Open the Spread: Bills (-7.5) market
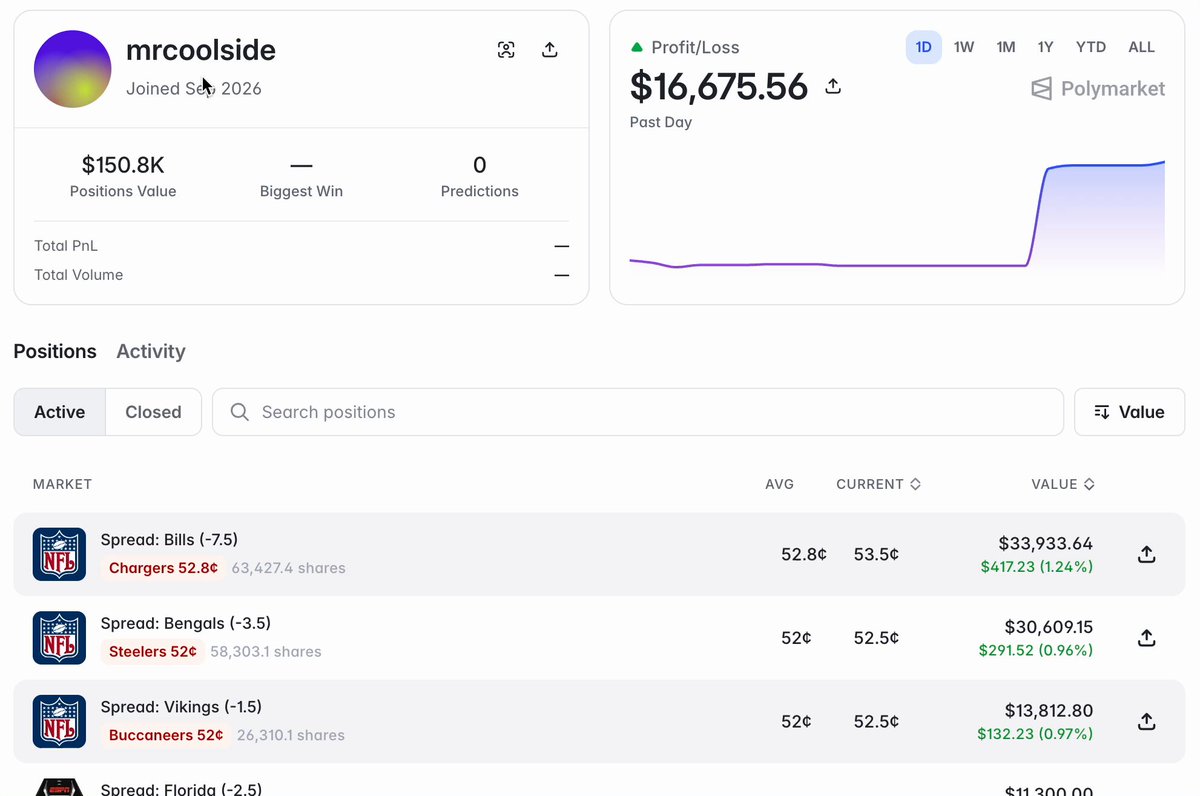The height and width of the screenshot is (796, 1200). (169, 540)
